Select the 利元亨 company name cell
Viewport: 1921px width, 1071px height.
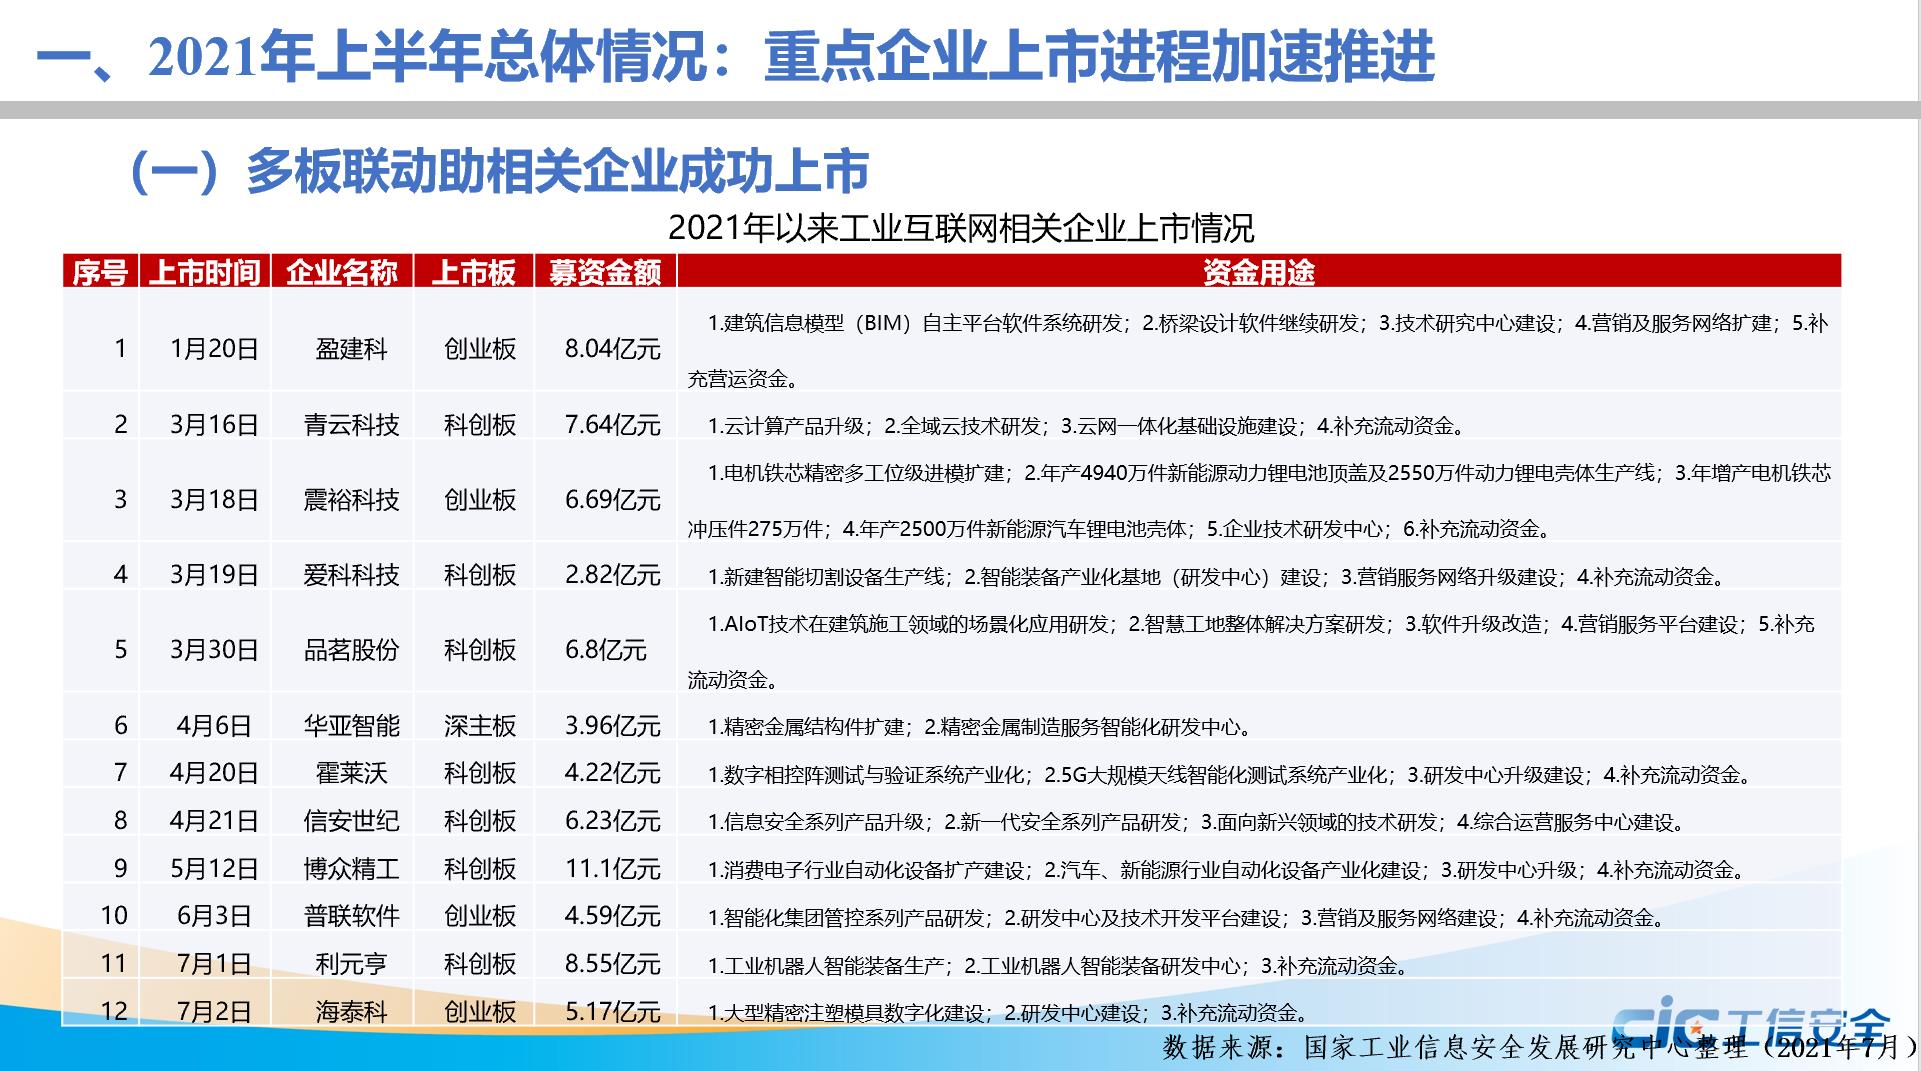pos(351,964)
